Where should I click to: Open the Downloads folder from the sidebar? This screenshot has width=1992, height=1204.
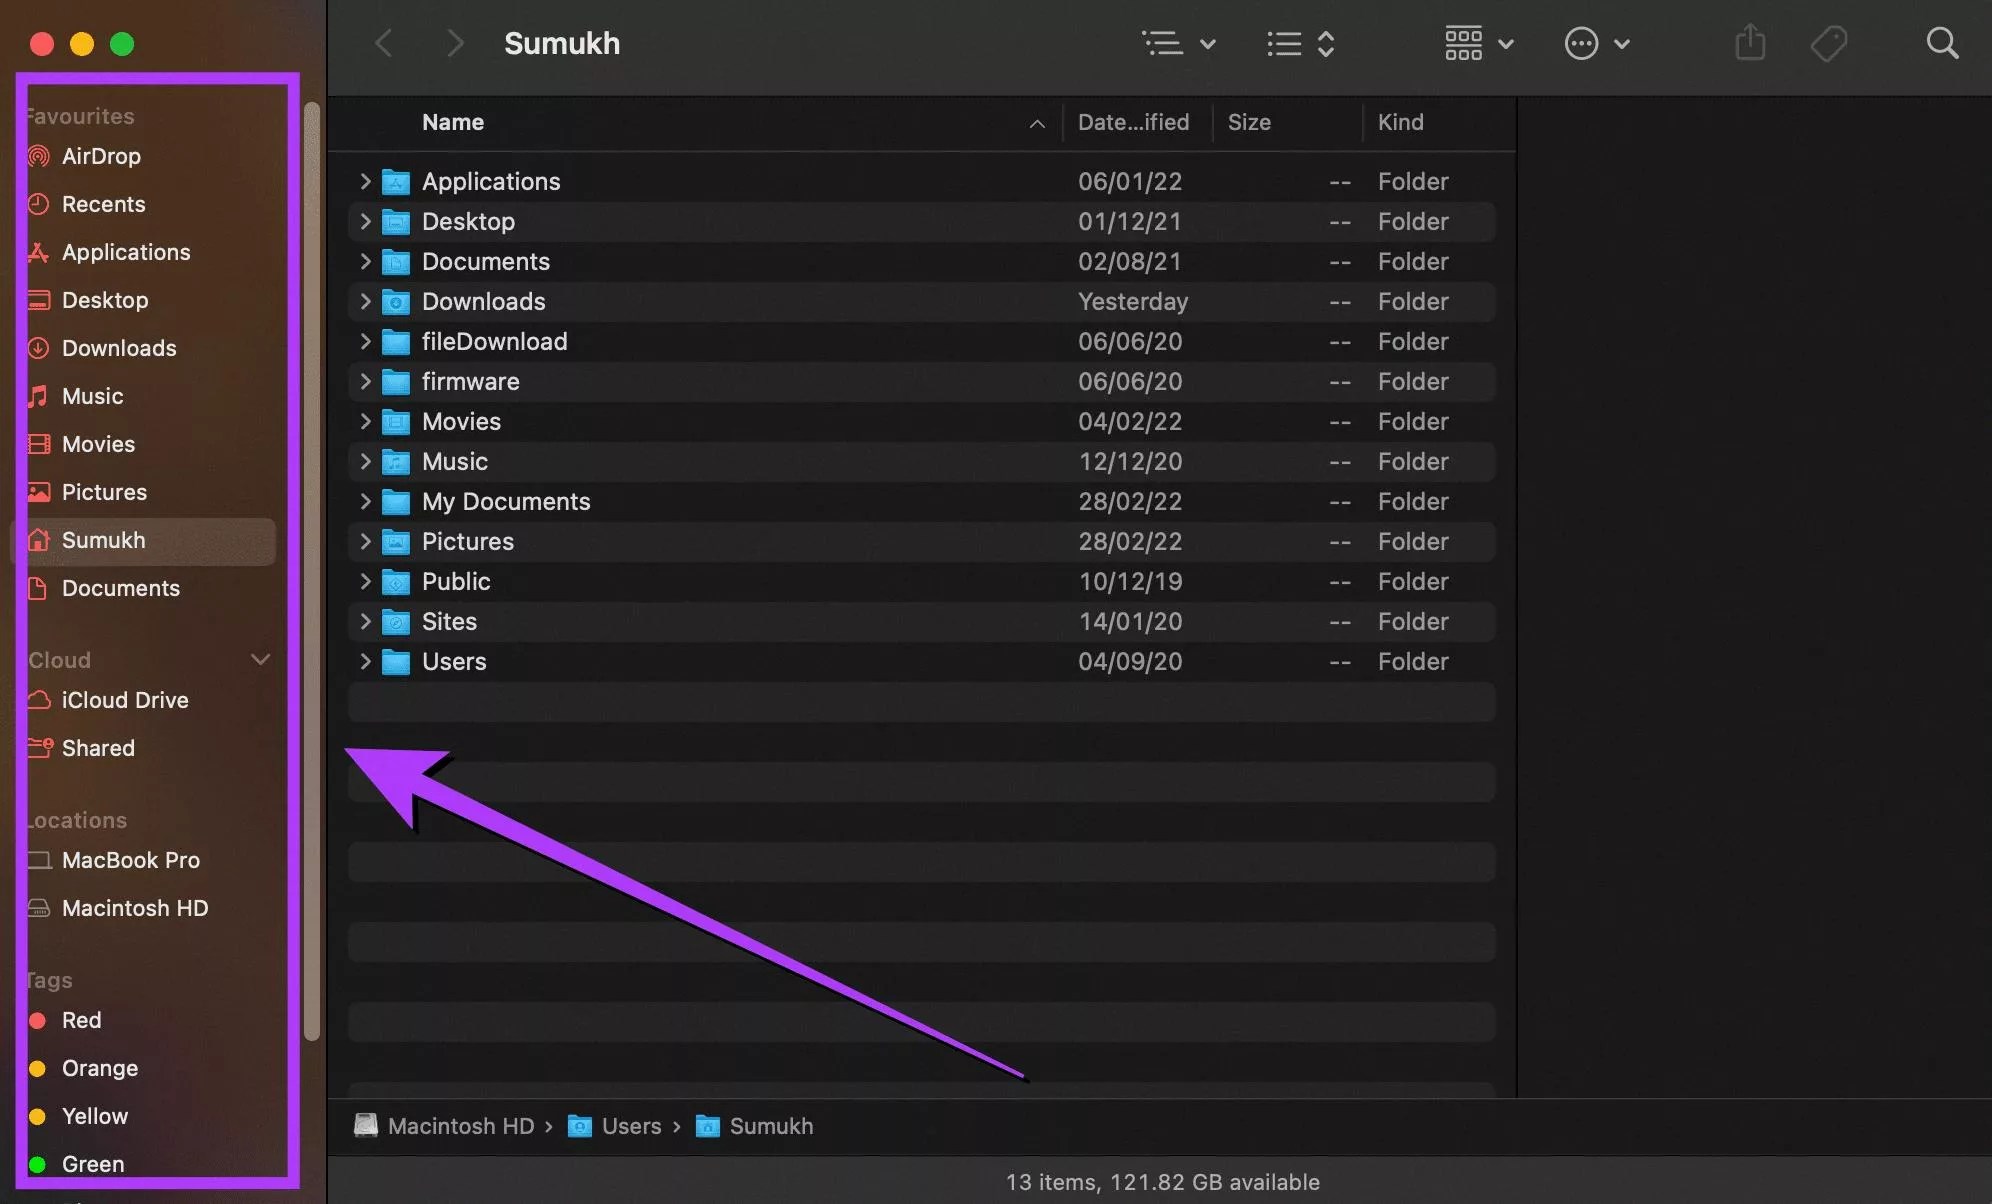click(x=119, y=348)
